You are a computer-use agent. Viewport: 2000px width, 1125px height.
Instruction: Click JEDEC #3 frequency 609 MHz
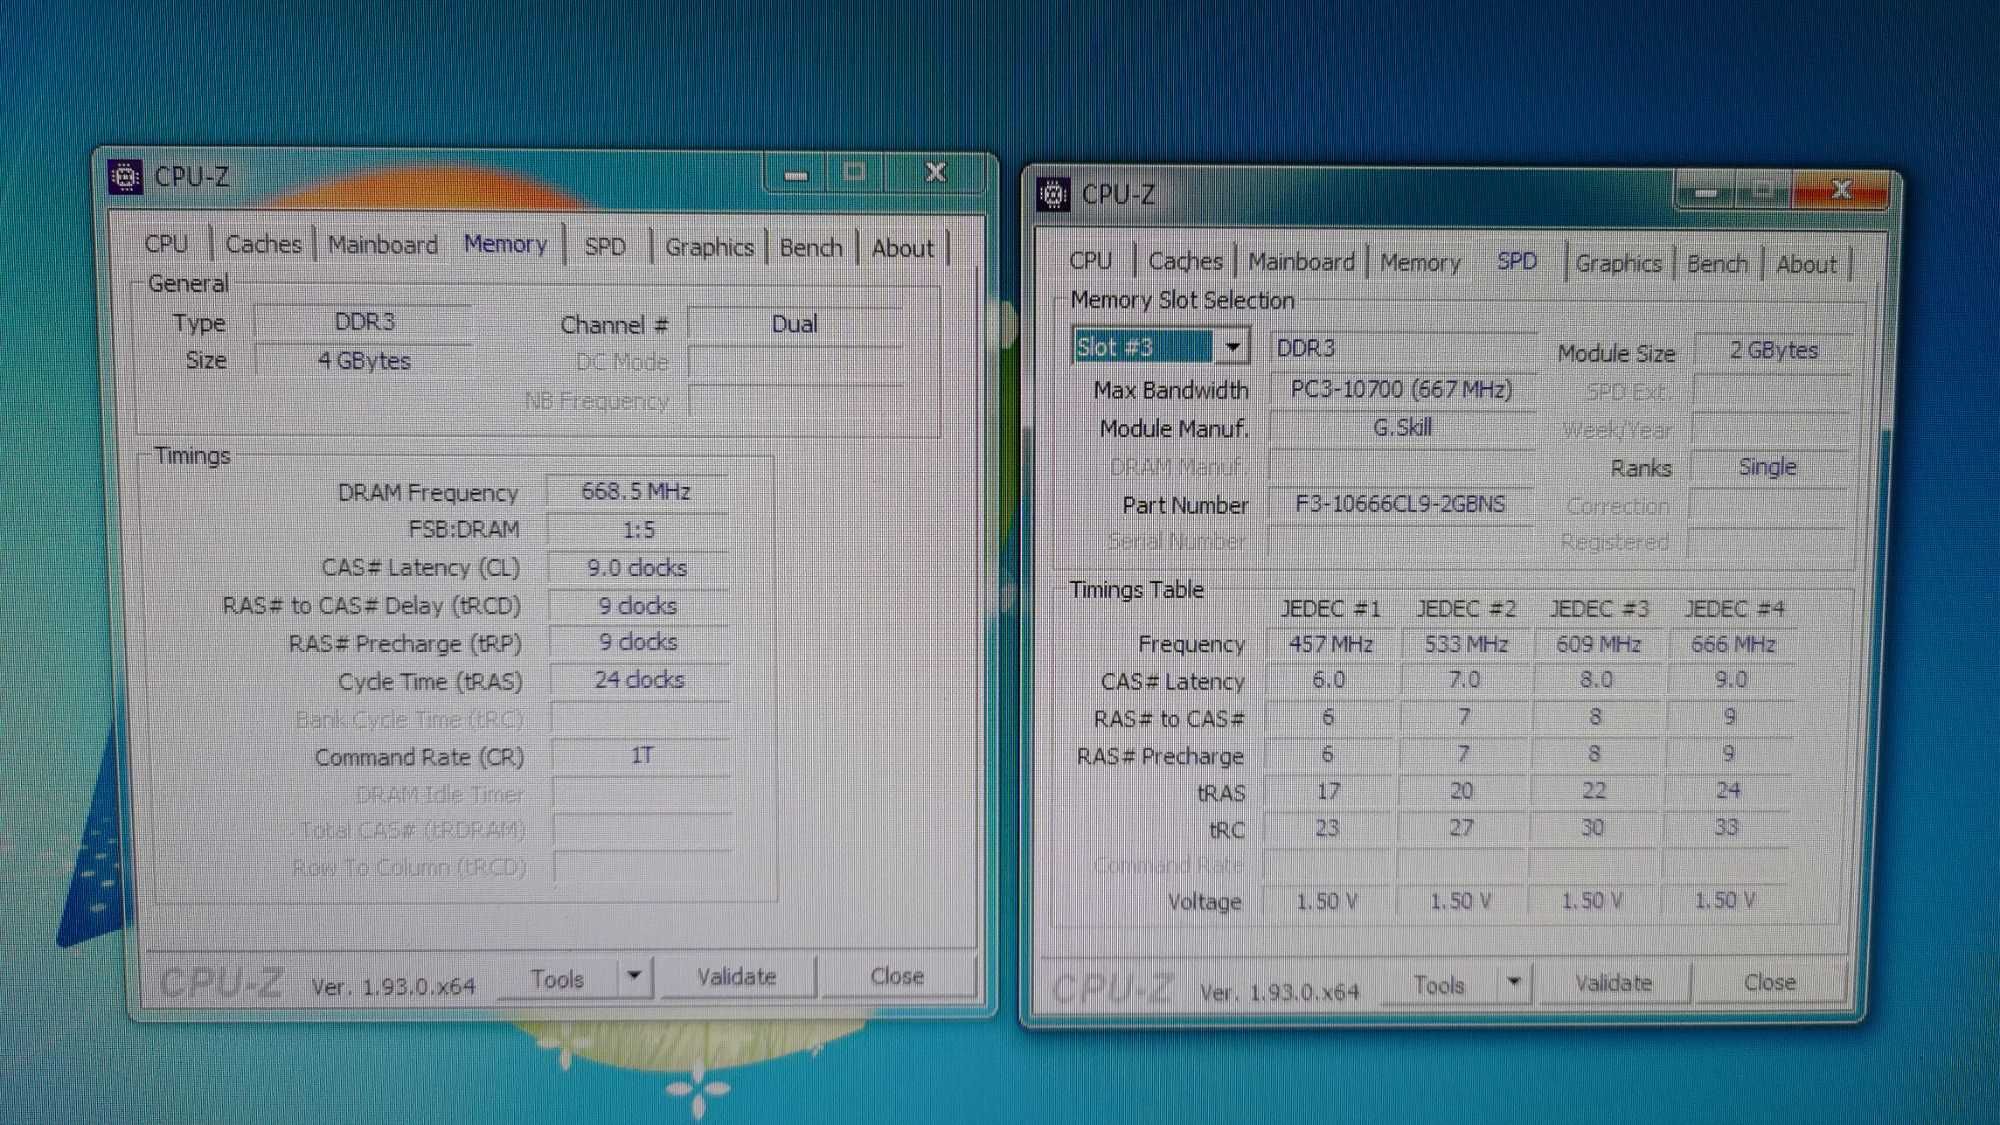1599,645
